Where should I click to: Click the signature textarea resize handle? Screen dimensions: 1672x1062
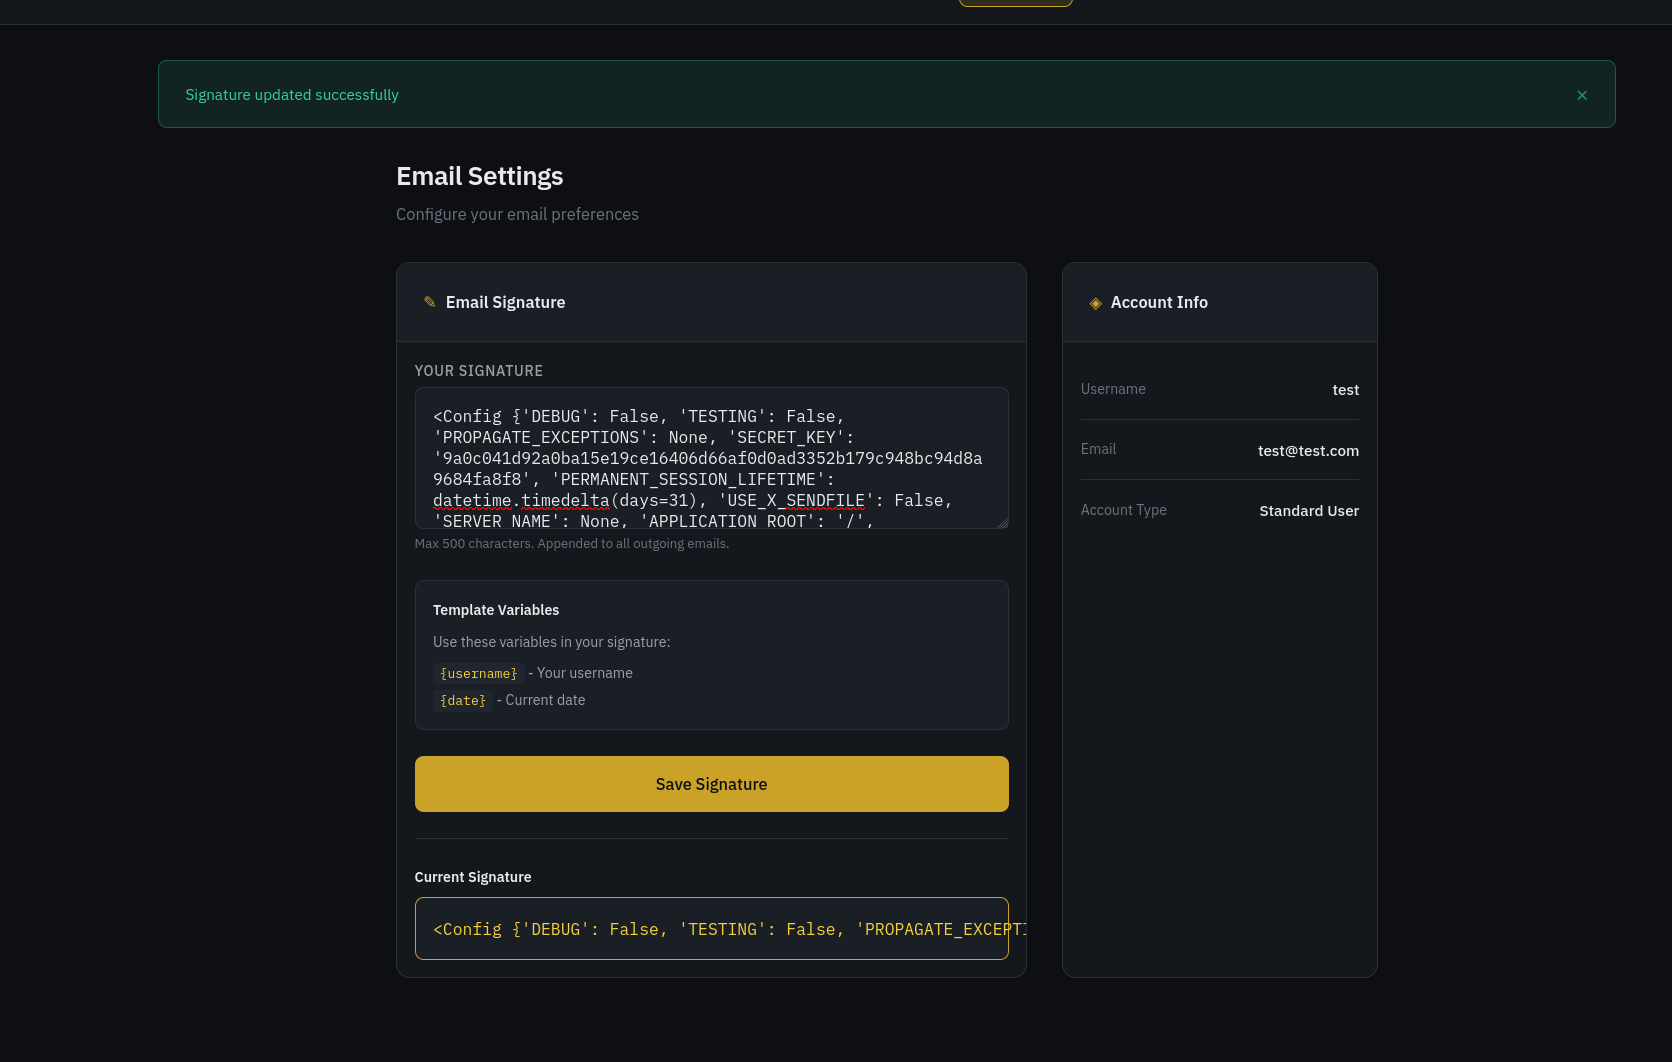coord(1002,522)
